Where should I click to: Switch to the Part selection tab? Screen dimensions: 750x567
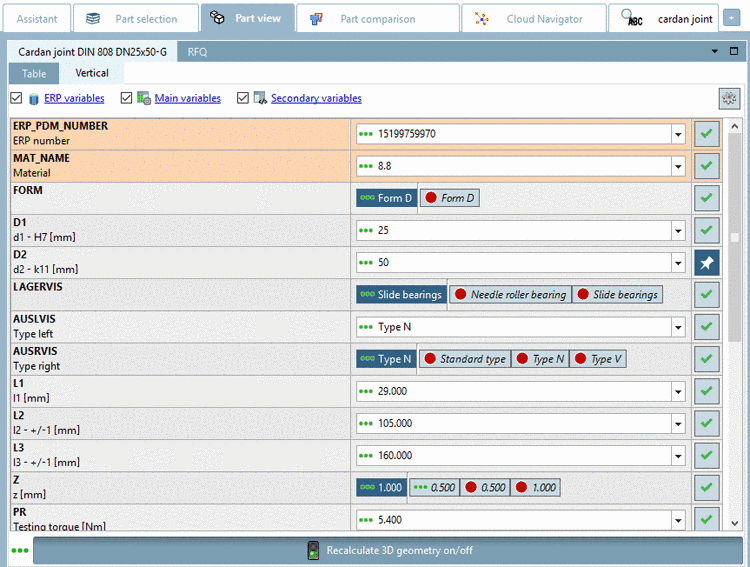[136, 19]
